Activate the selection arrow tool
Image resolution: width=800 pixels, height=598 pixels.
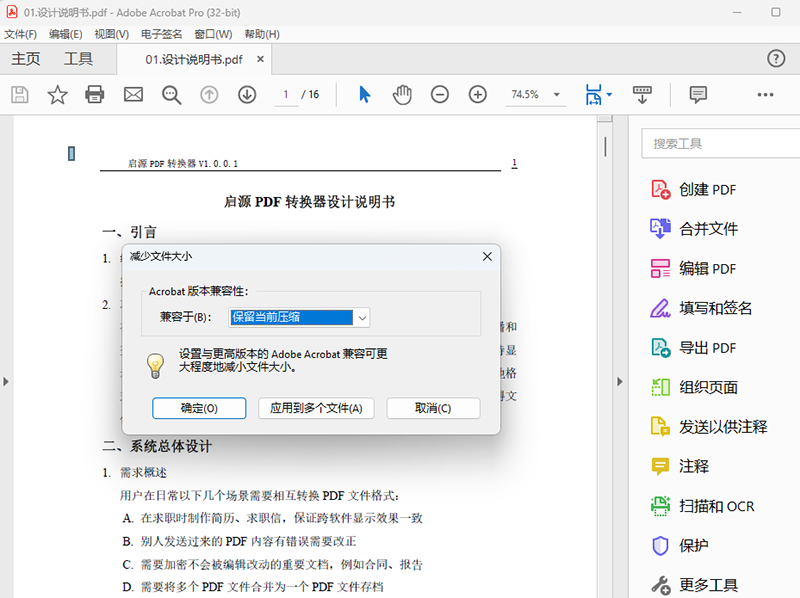point(364,95)
